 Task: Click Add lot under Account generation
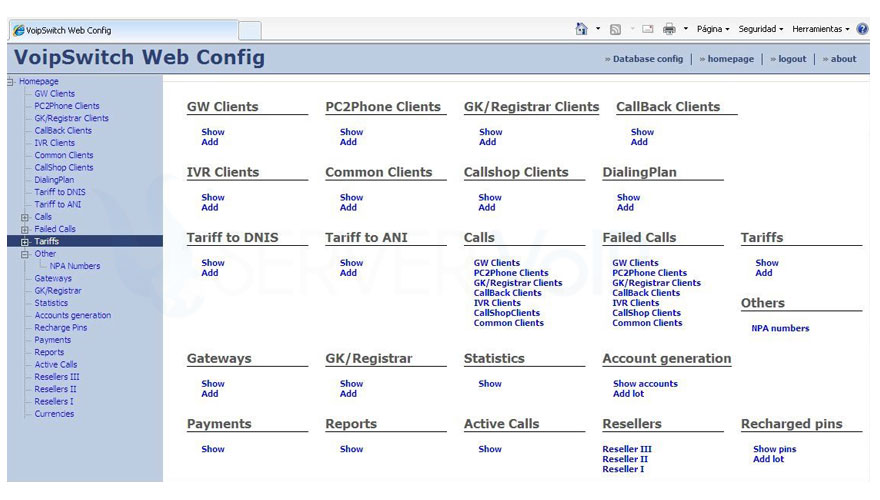[629, 394]
